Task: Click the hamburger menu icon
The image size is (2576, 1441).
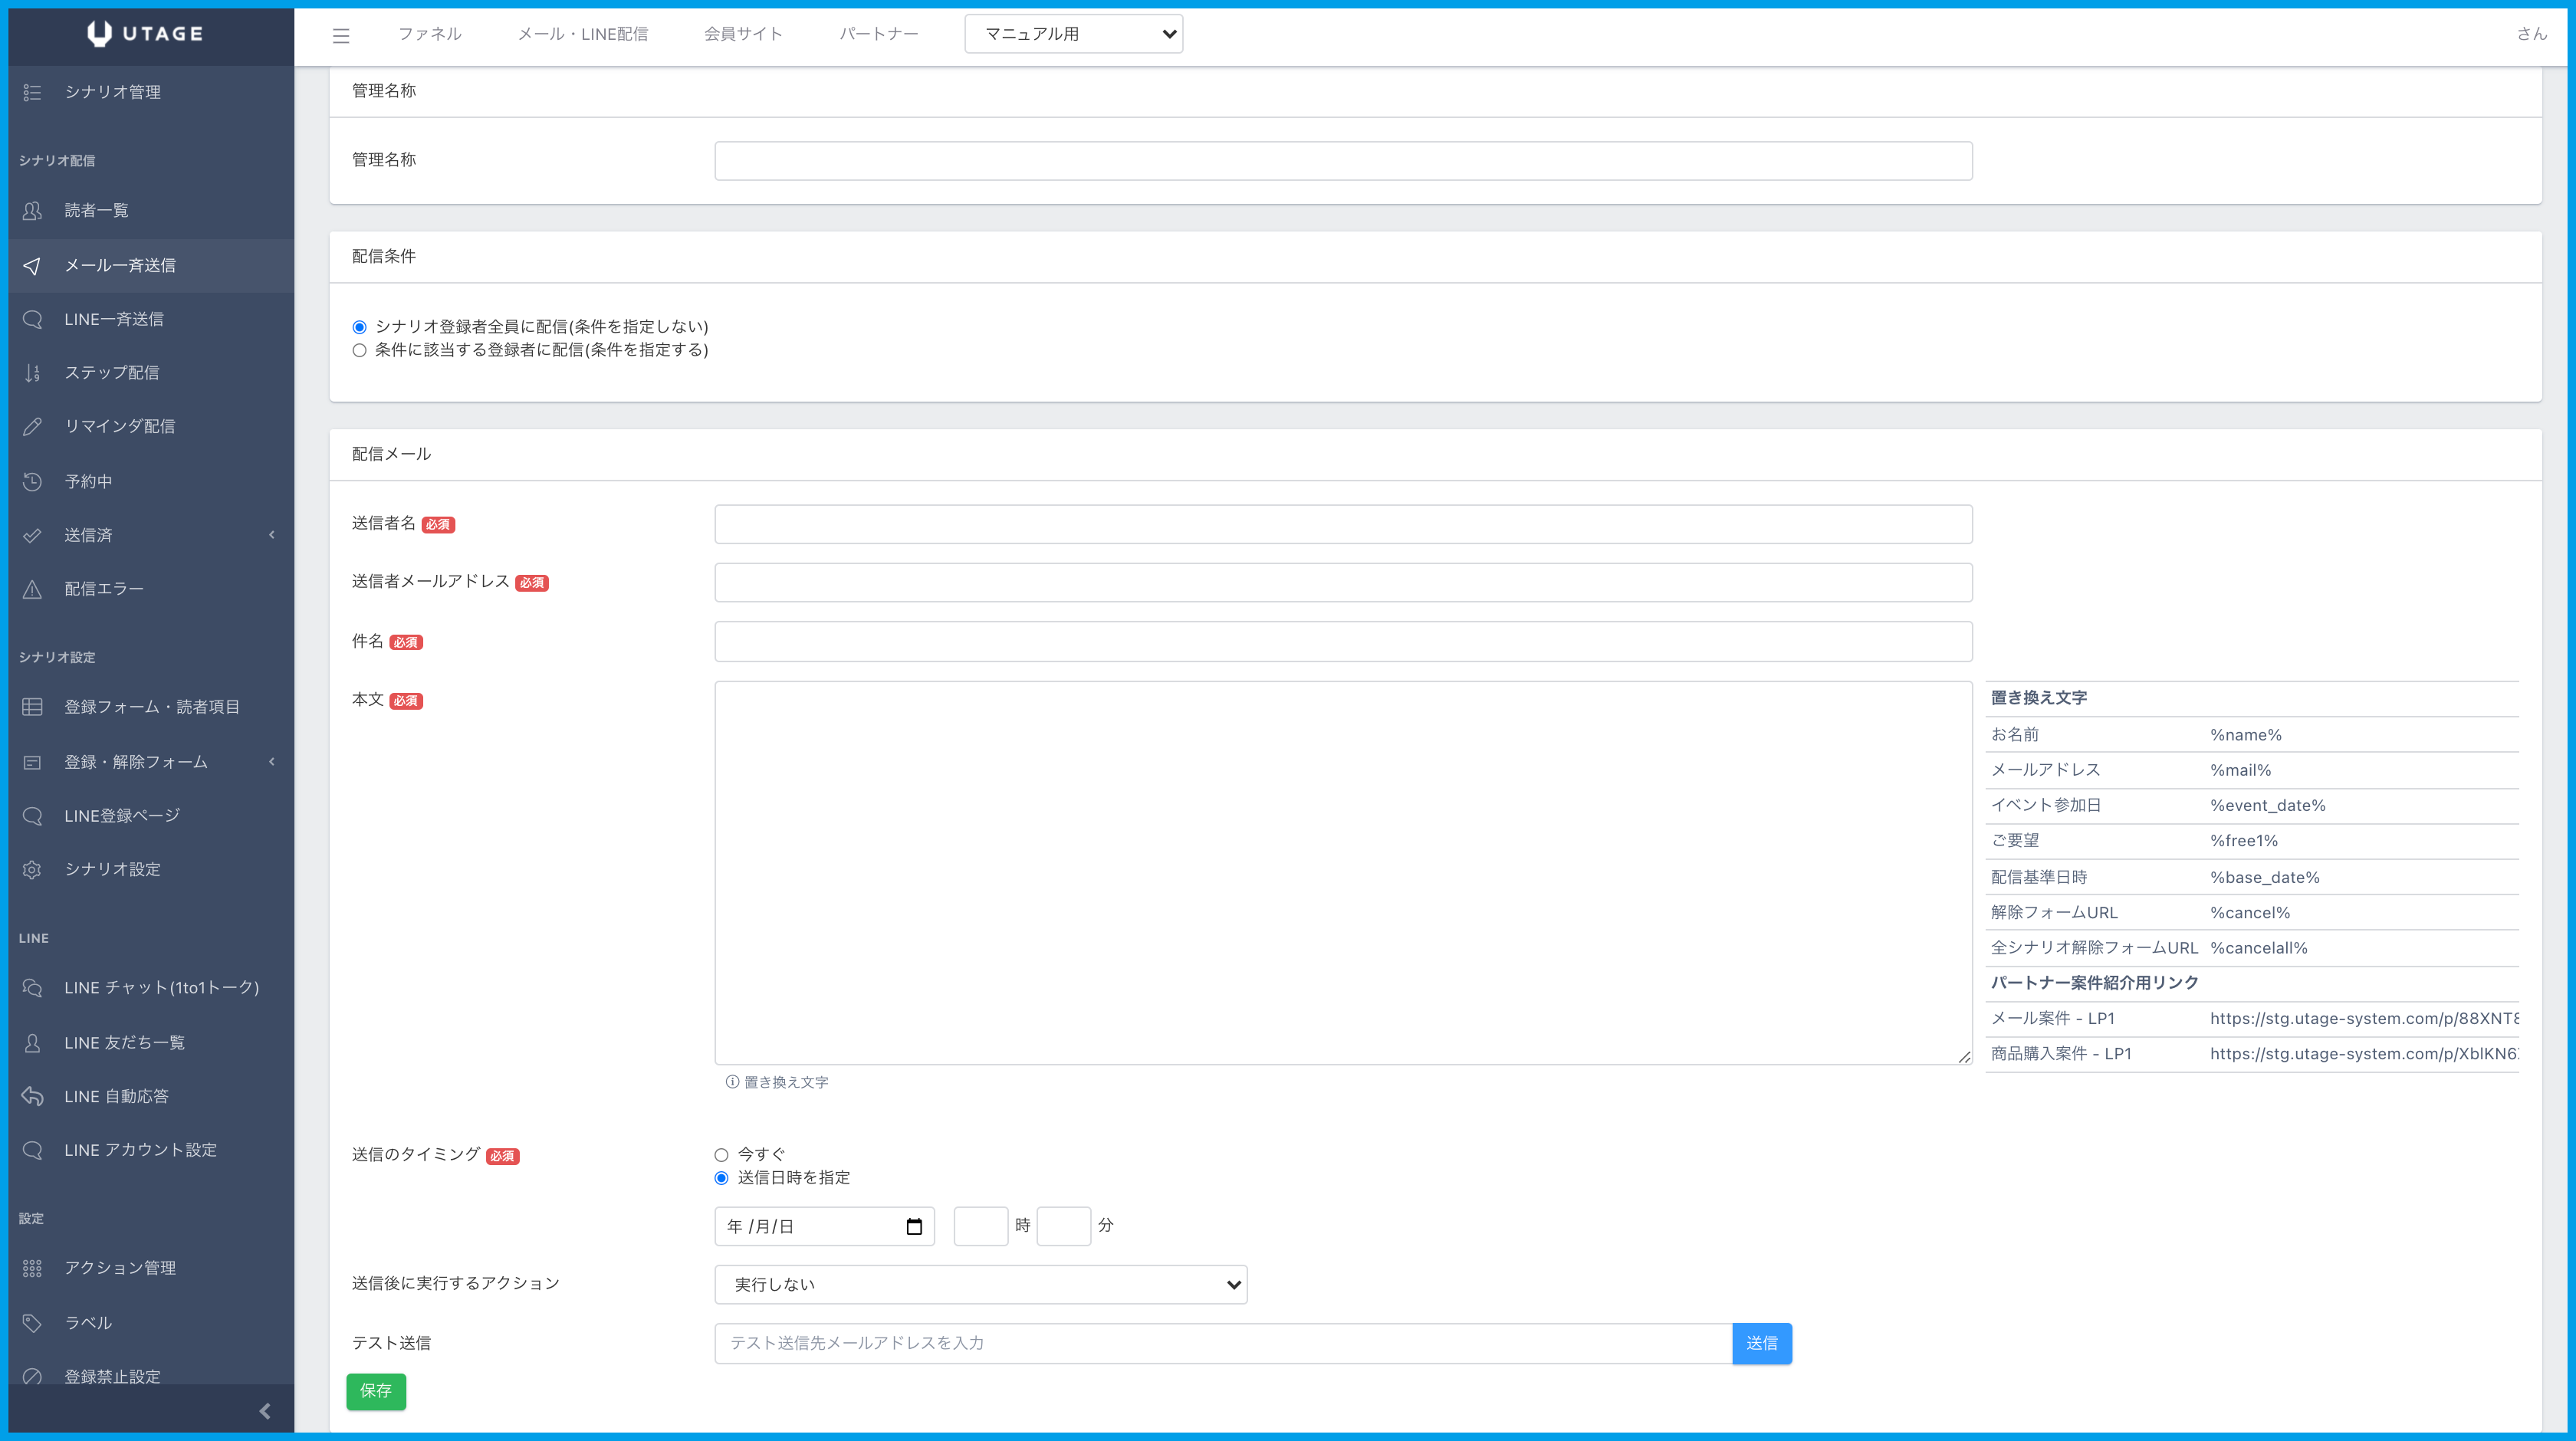Action: pos(341,36)
